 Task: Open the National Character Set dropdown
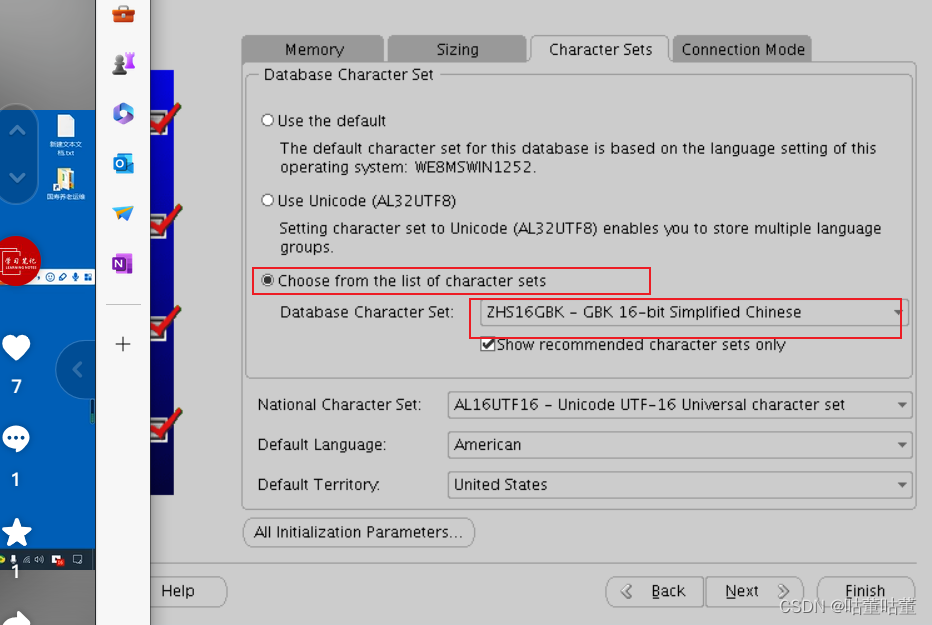pyautogui.click(x=902, y=405)
